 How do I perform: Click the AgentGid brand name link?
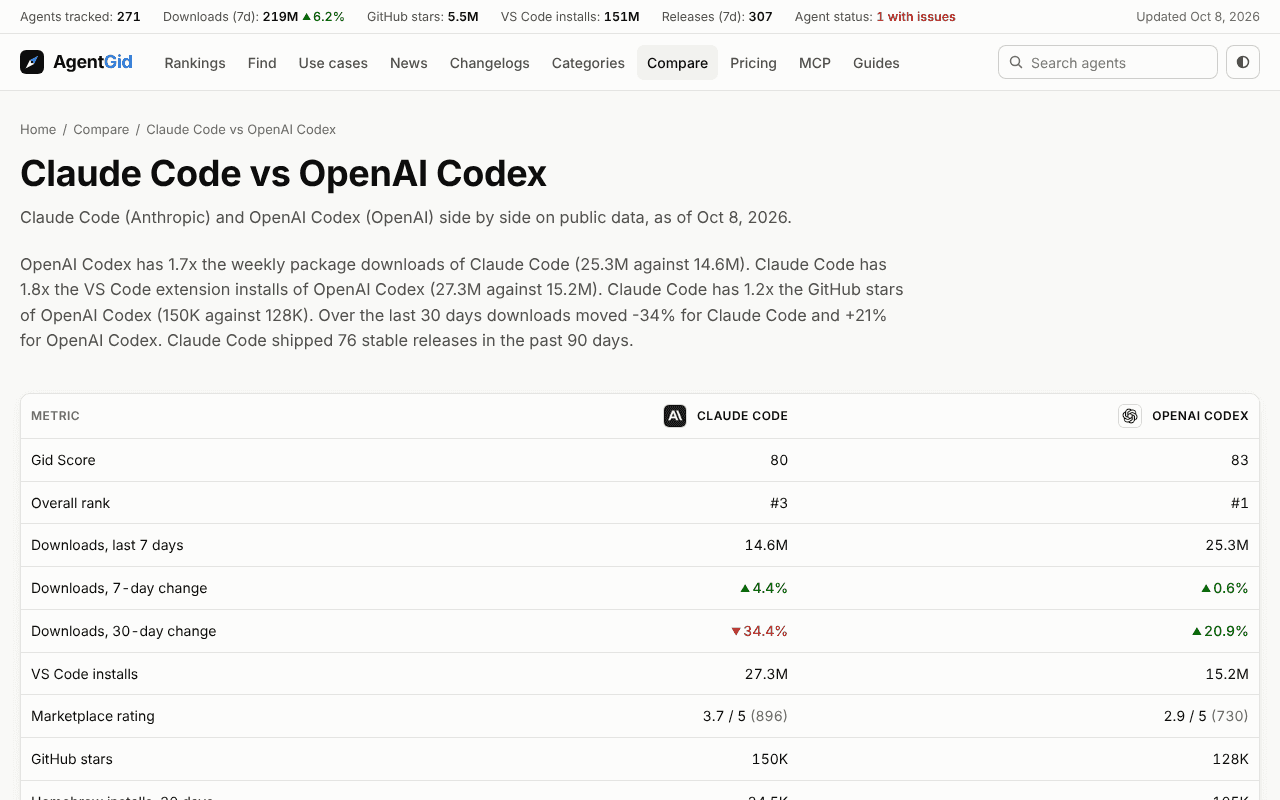93,62
